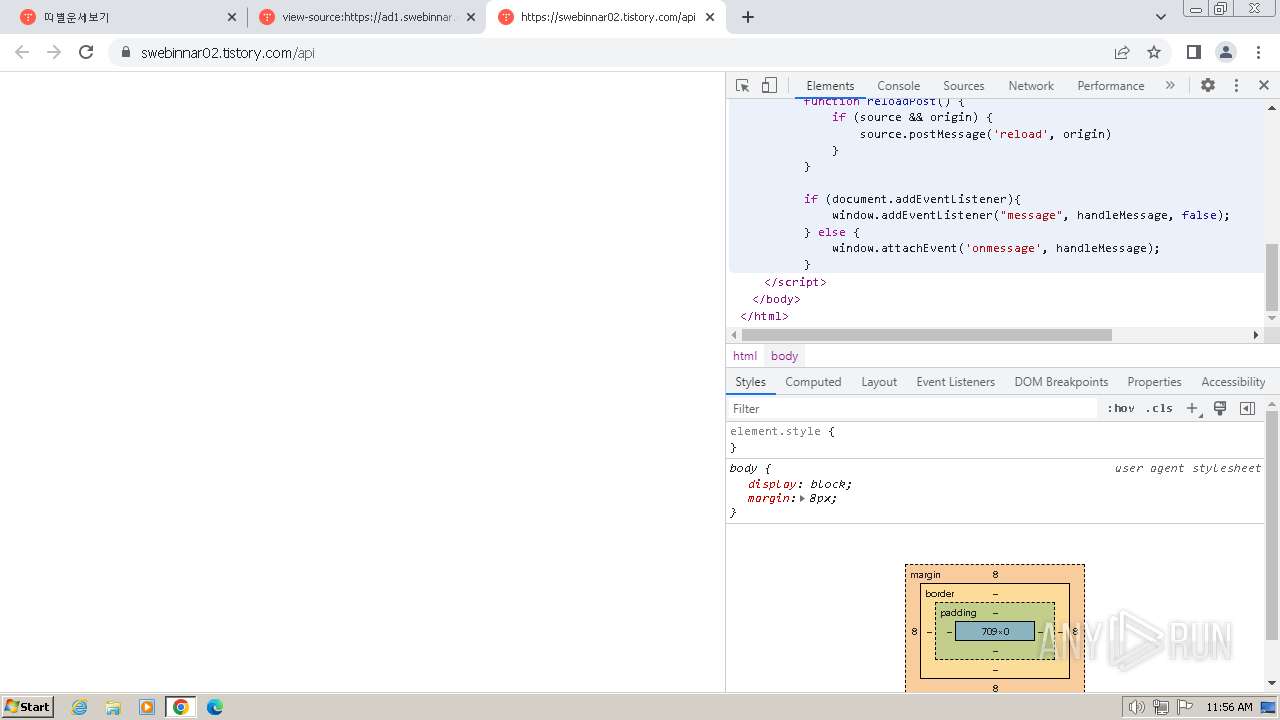Click the blue content box in box model
This screenshot has height=720, width=1280.
(994, 631)
